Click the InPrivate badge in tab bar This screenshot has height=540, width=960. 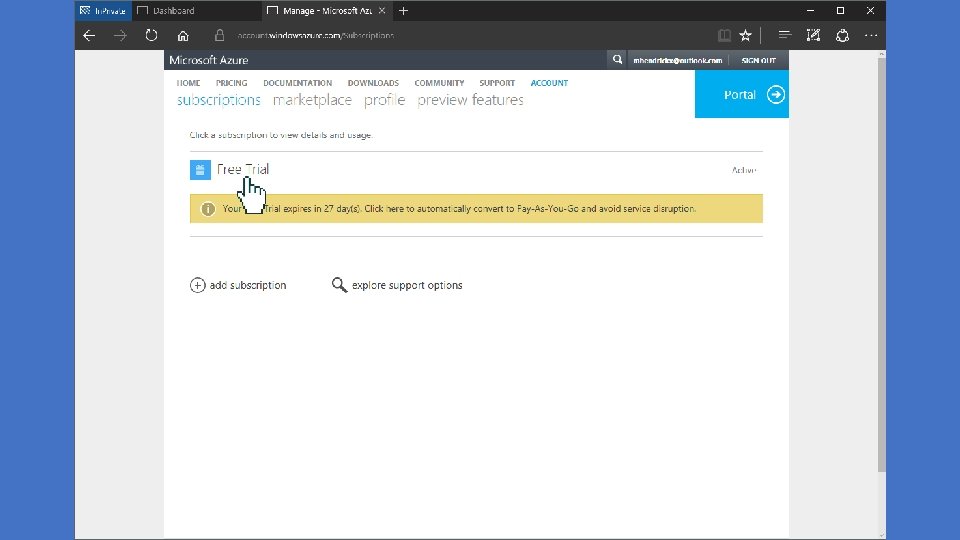tap(103, 10)
